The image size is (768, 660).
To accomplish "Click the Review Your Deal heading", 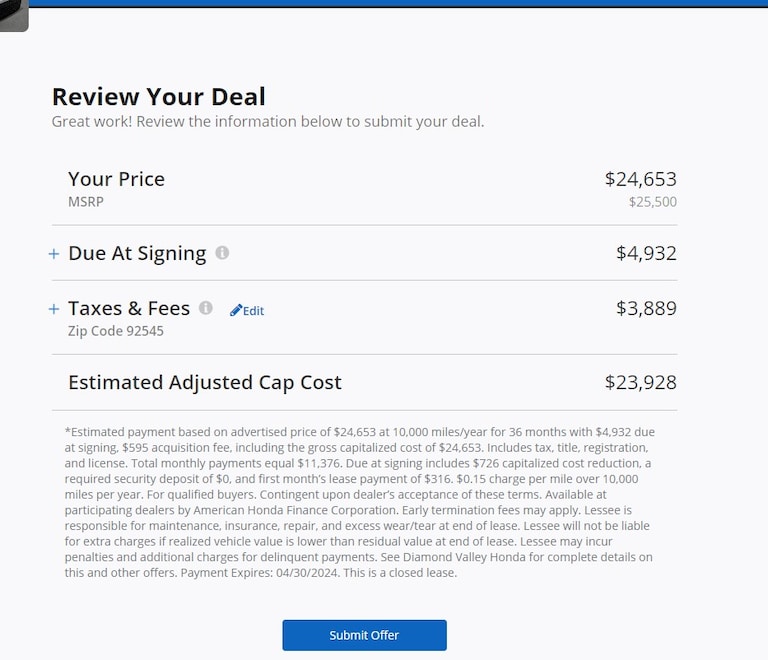I will [159, 97].
